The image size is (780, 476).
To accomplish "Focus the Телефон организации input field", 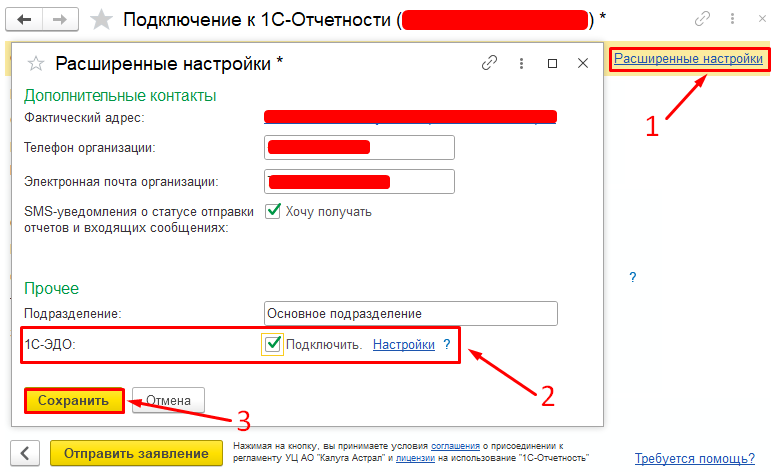I will pos(359,147).
